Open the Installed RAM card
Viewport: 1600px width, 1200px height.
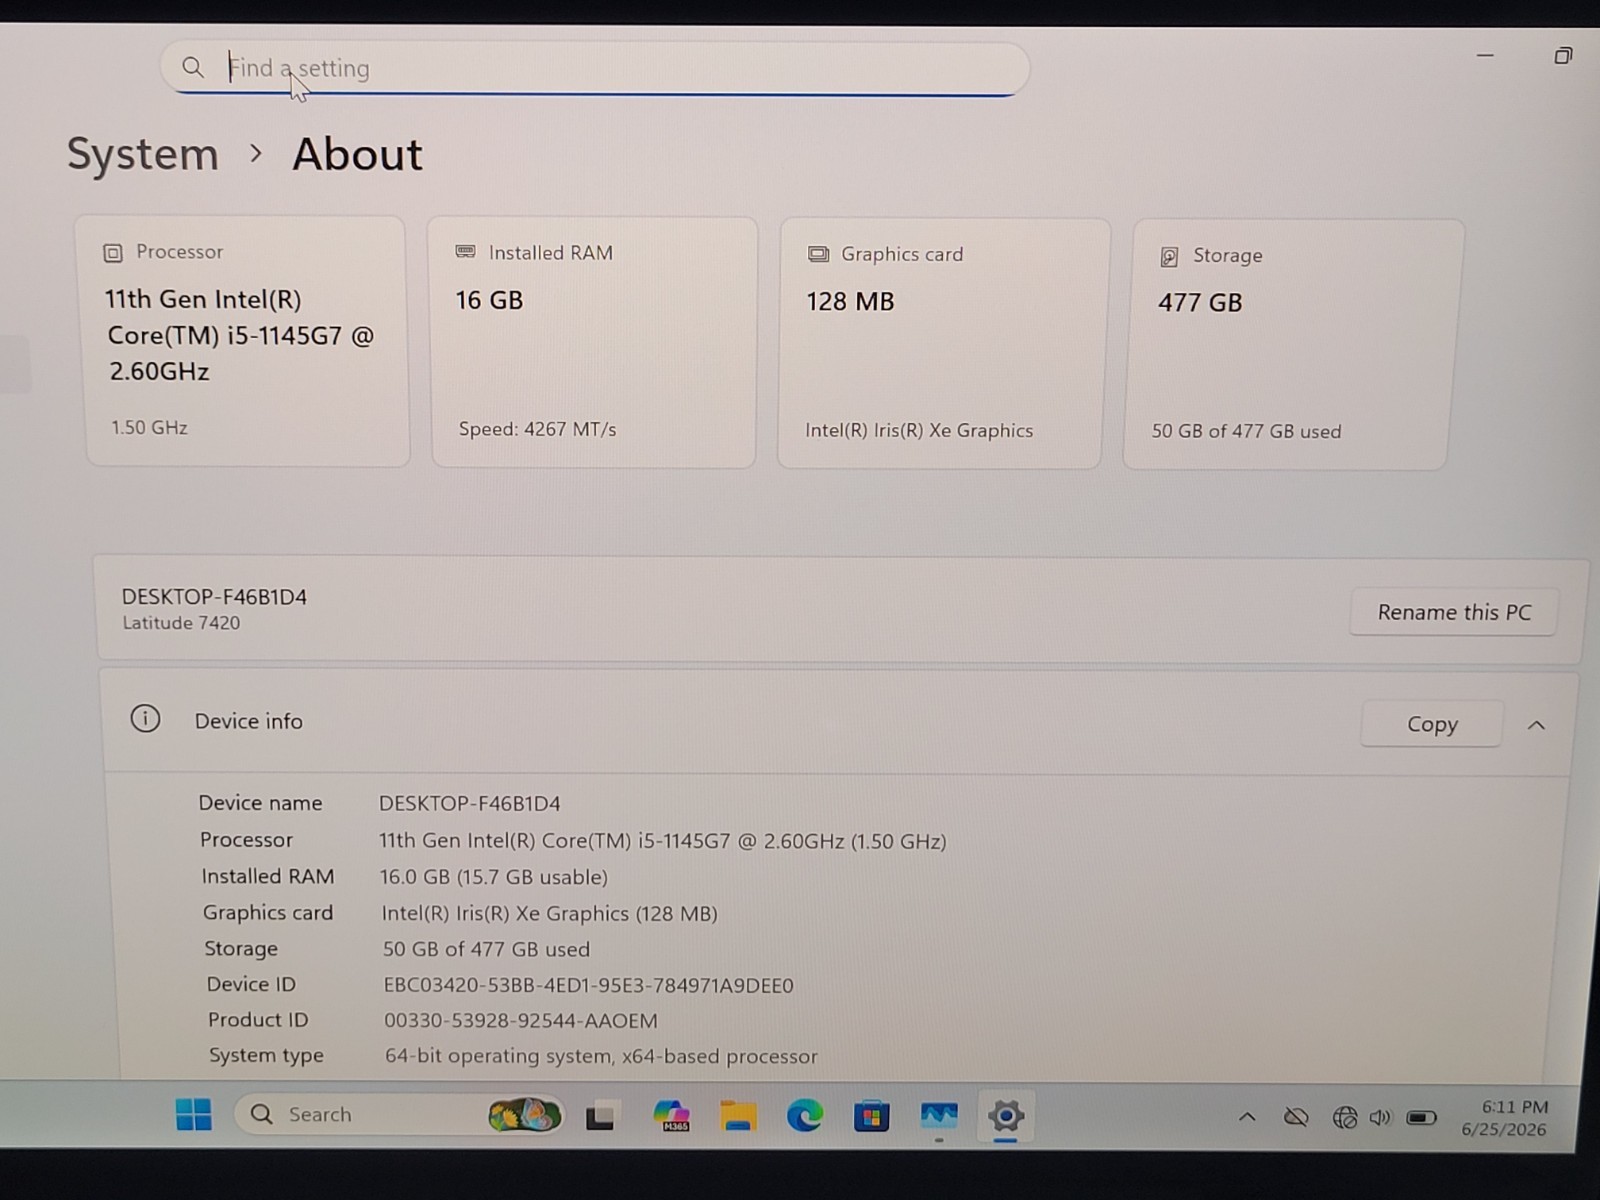point(593,342)
